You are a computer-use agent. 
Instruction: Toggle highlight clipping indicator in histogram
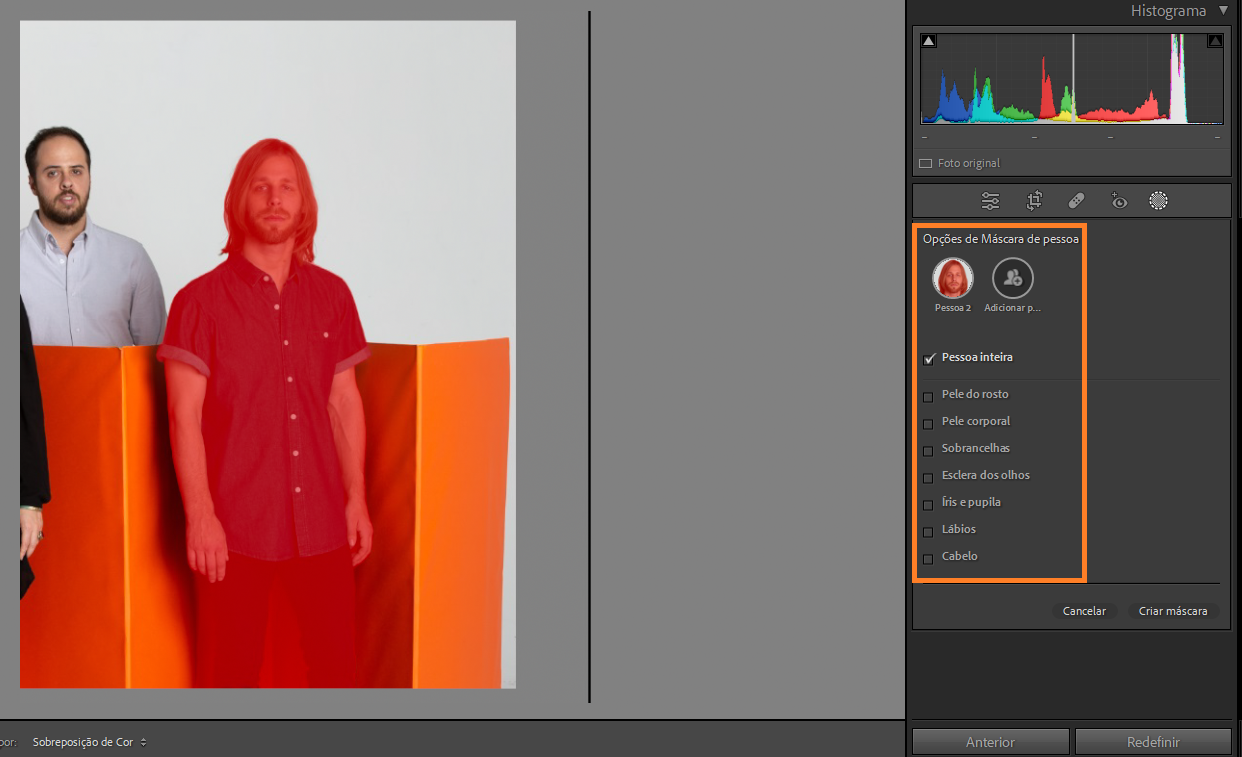pos(1215,41)
